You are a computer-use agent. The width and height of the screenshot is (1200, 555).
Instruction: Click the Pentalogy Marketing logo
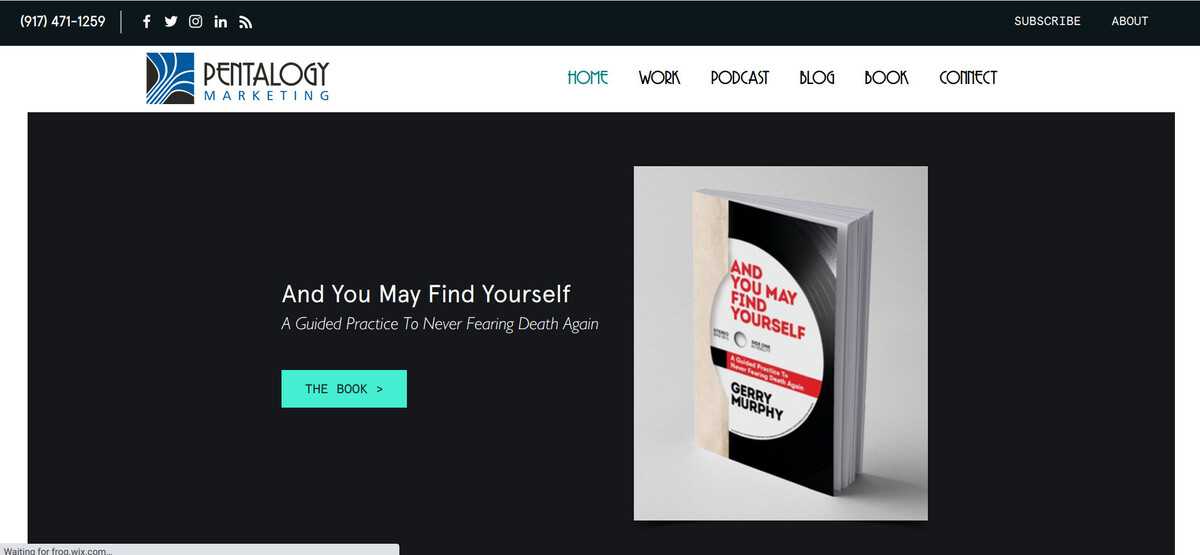coord(238,78)
